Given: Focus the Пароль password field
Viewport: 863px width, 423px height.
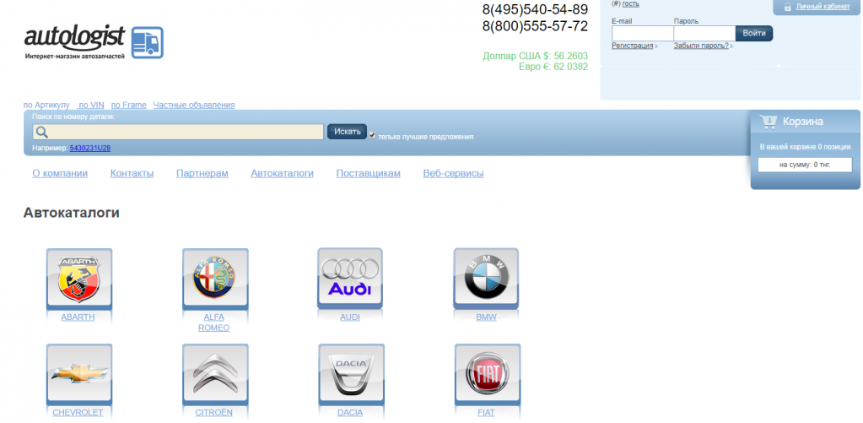Looking at the screenshot, I should (x=704, y=34).
